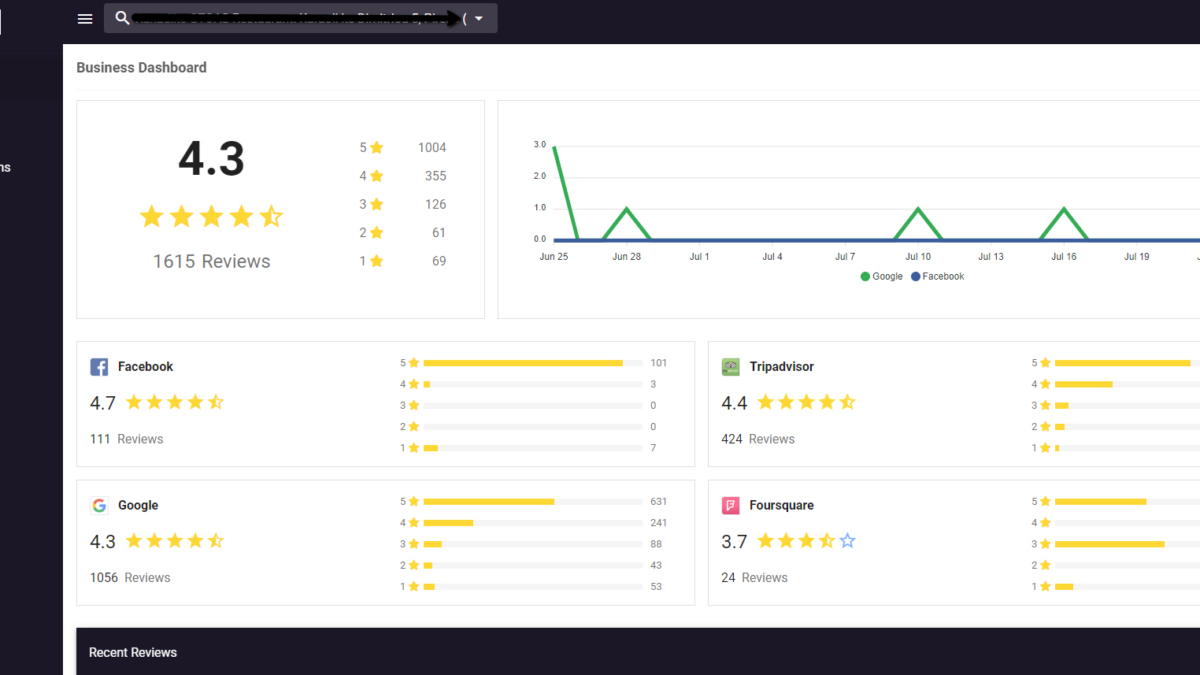The width and height of the screenshot is (1200, 675).
Task: Toggle Facebook series in chart legend
Action: (x=937, y=276)
